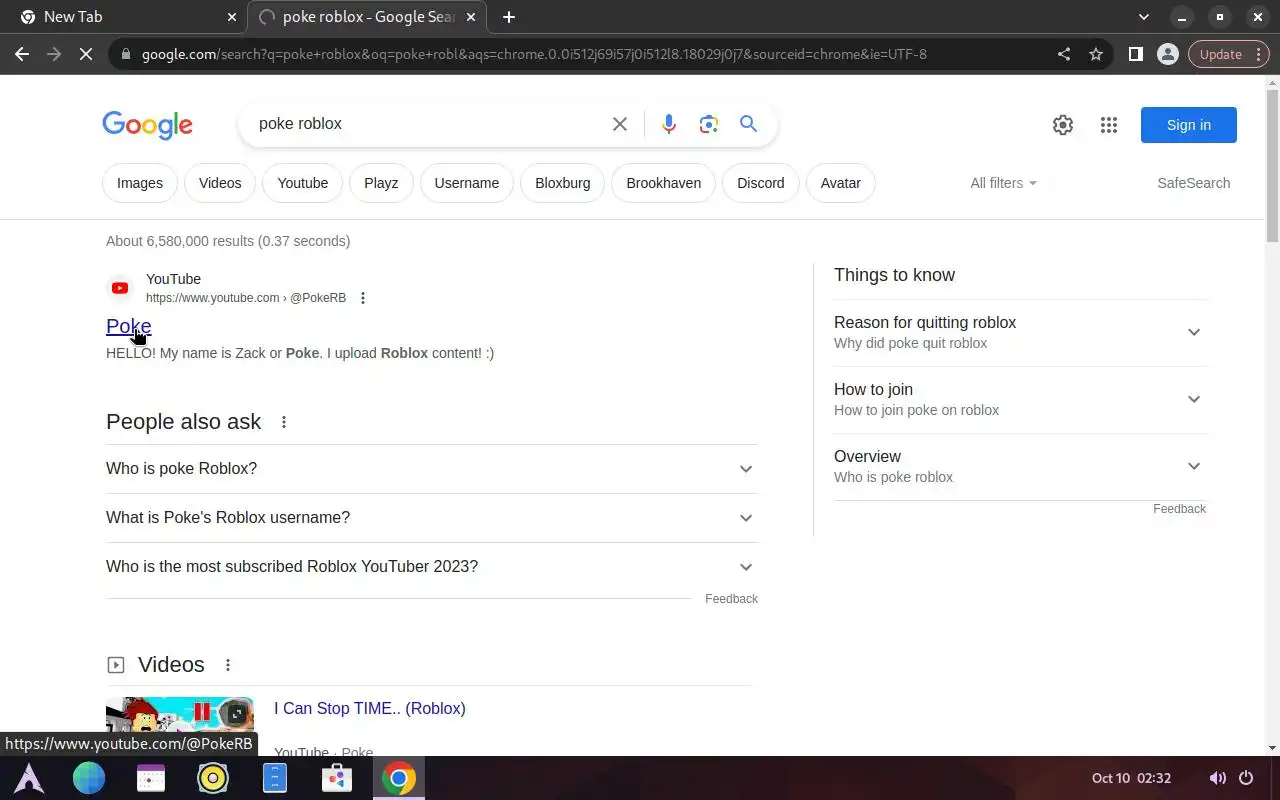
Task: Open the taskbar application launcher logo
Action: pos(28,778)
